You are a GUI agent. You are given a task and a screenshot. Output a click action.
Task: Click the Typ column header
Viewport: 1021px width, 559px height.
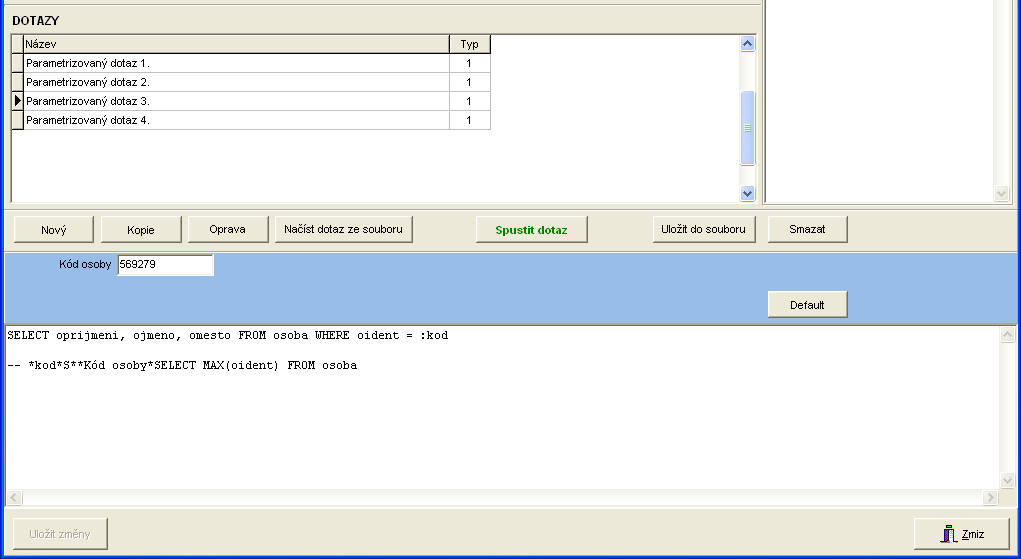[x=469, y=44]
